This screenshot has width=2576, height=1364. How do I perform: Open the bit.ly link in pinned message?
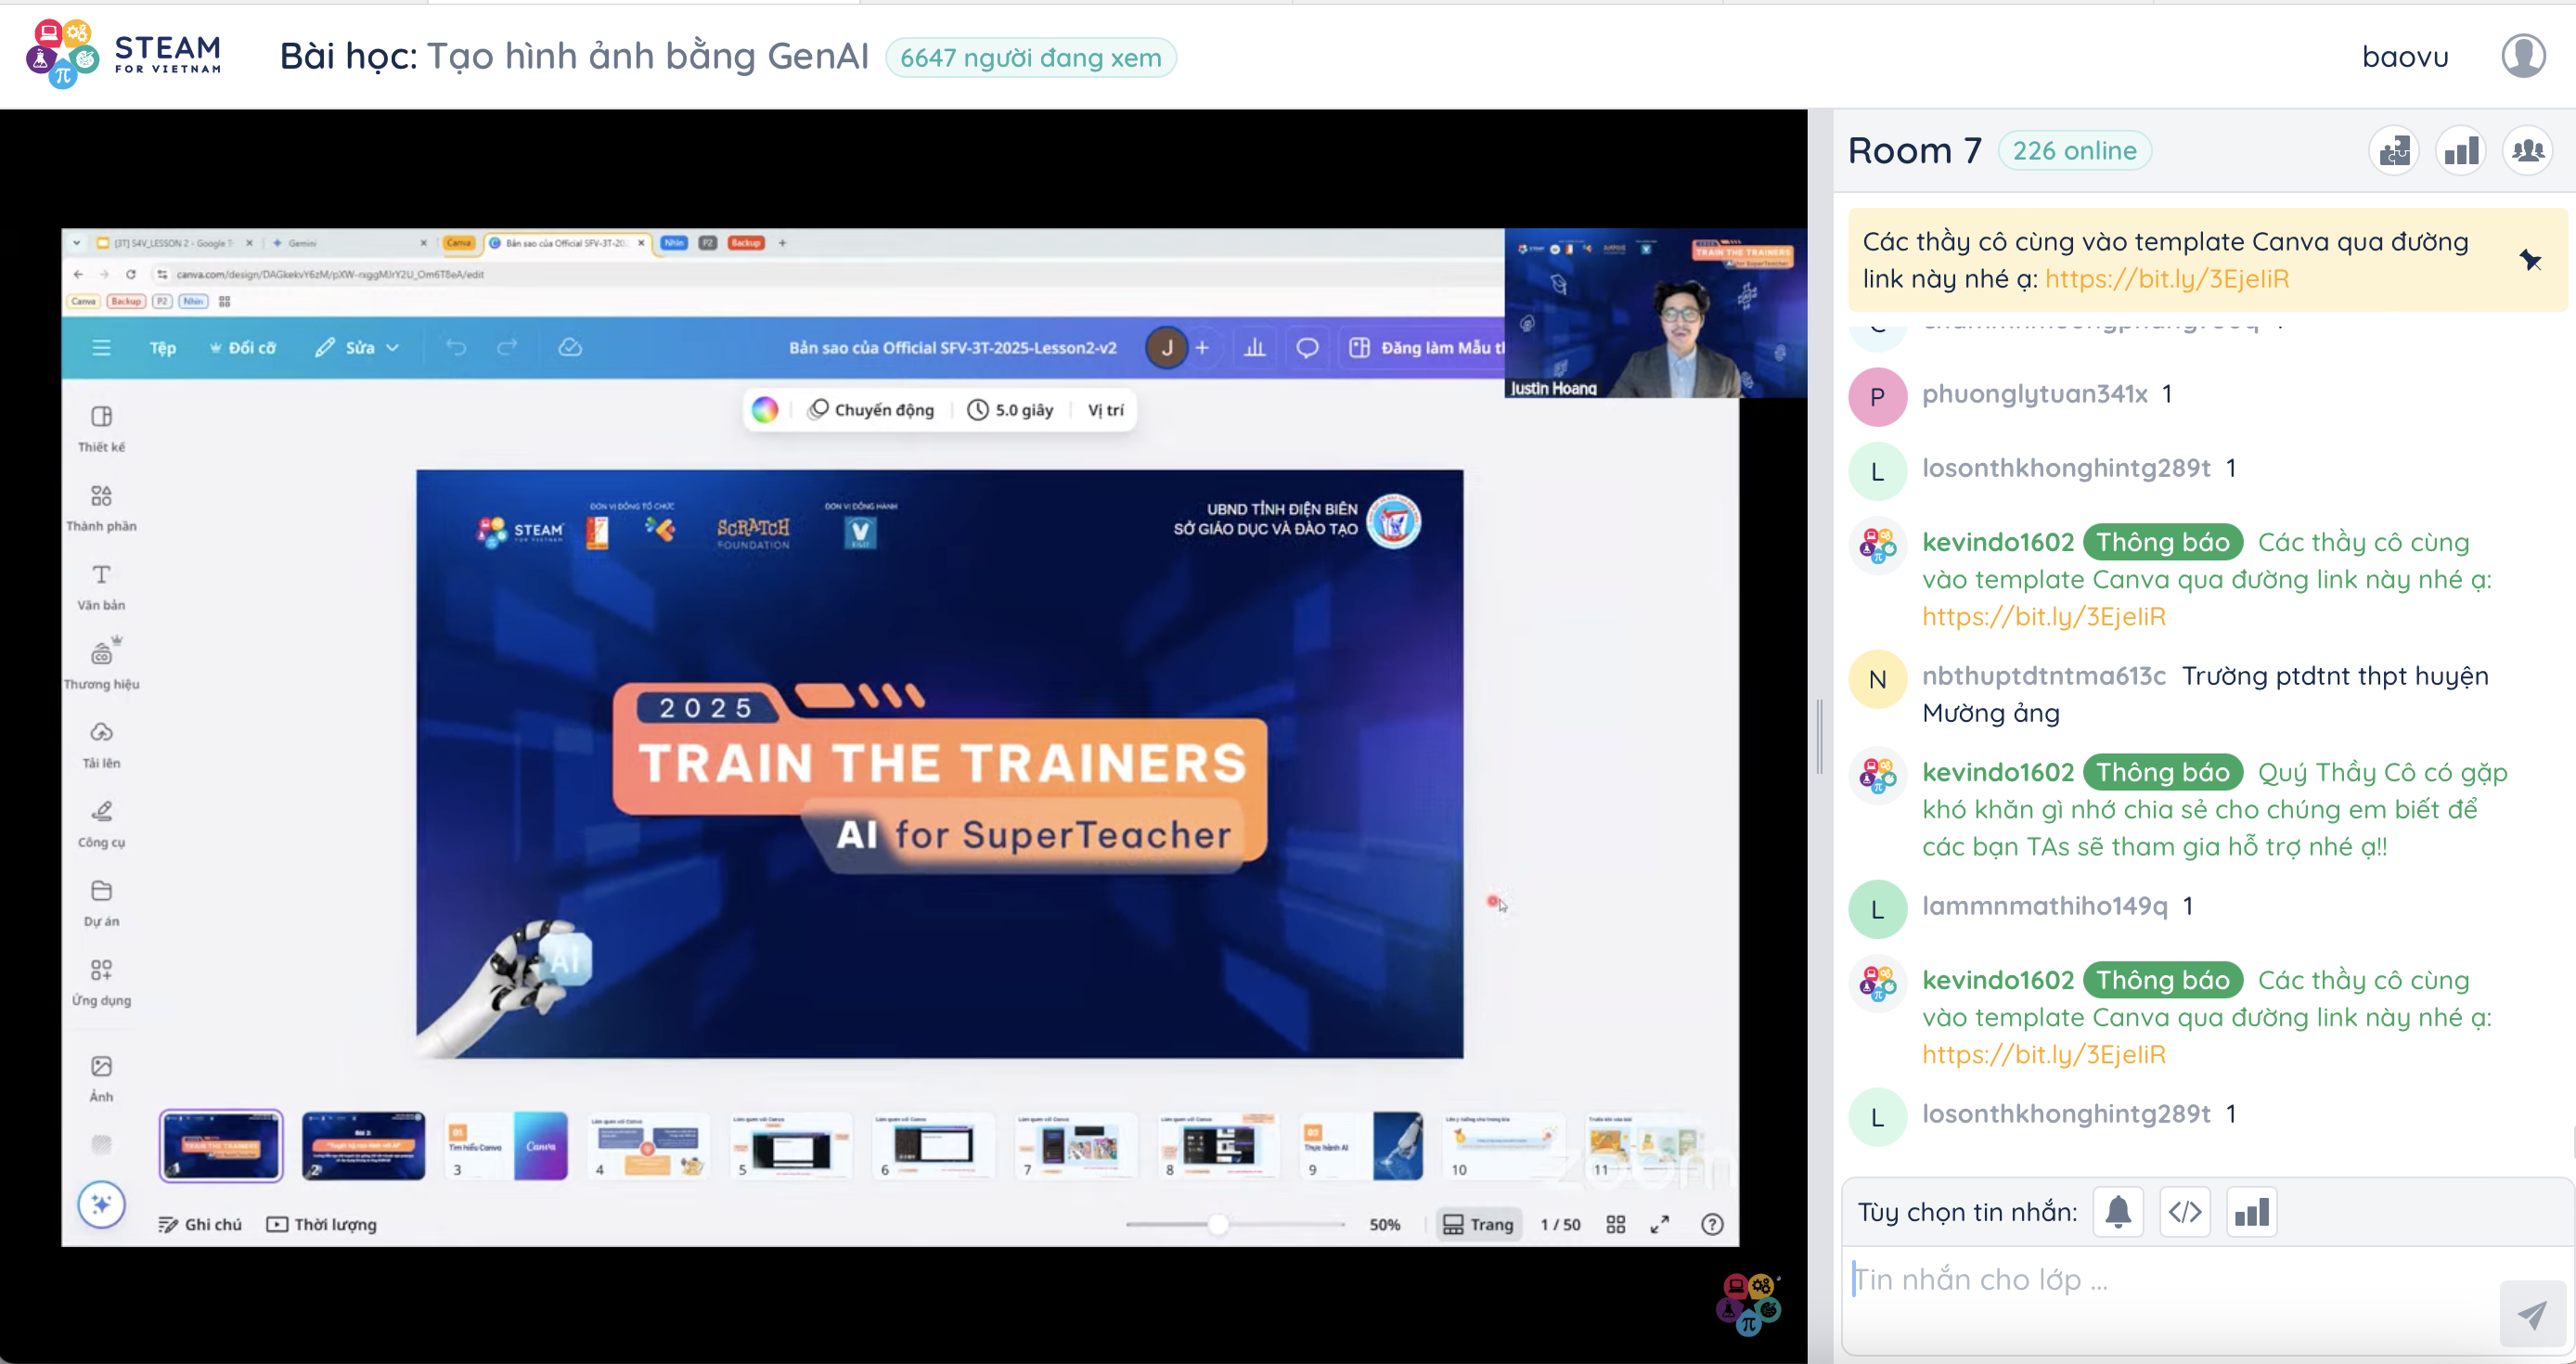(2167, 279)
